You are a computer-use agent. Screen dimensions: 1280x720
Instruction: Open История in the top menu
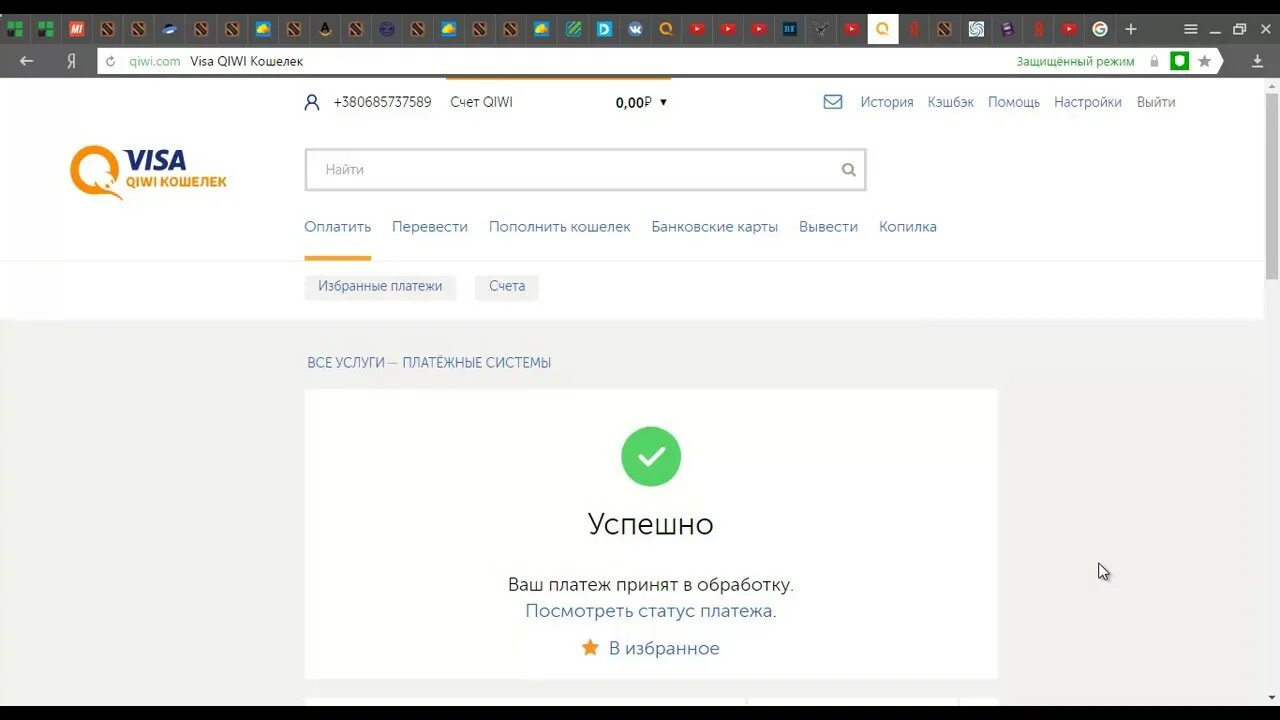click(887, 102)
